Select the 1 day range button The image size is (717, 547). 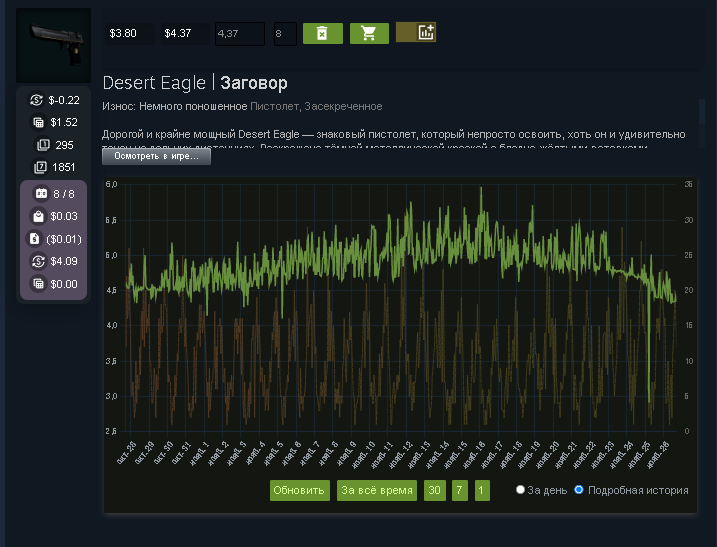(x=482, y=490)
